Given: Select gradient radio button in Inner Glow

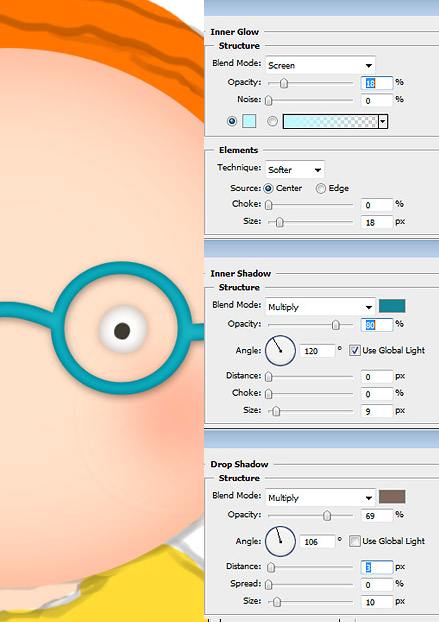Looking at the screenshot, I should (272, 121).
